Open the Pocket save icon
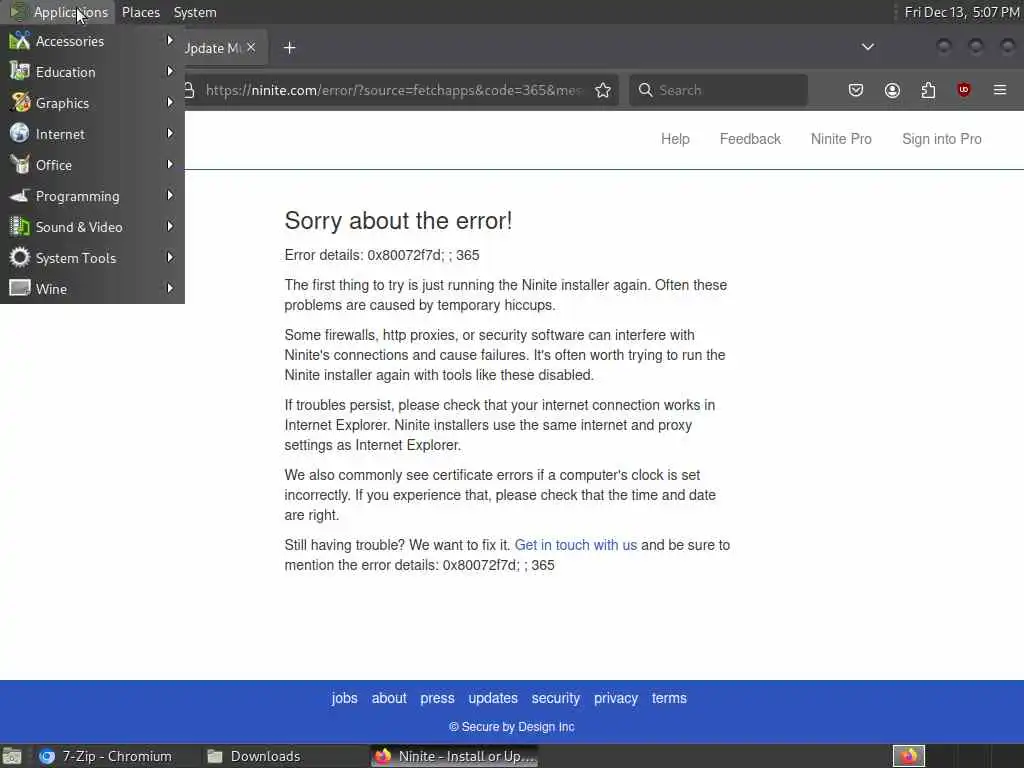The width and height of the screenshot is (1024, 768). [x=856, y=90]
